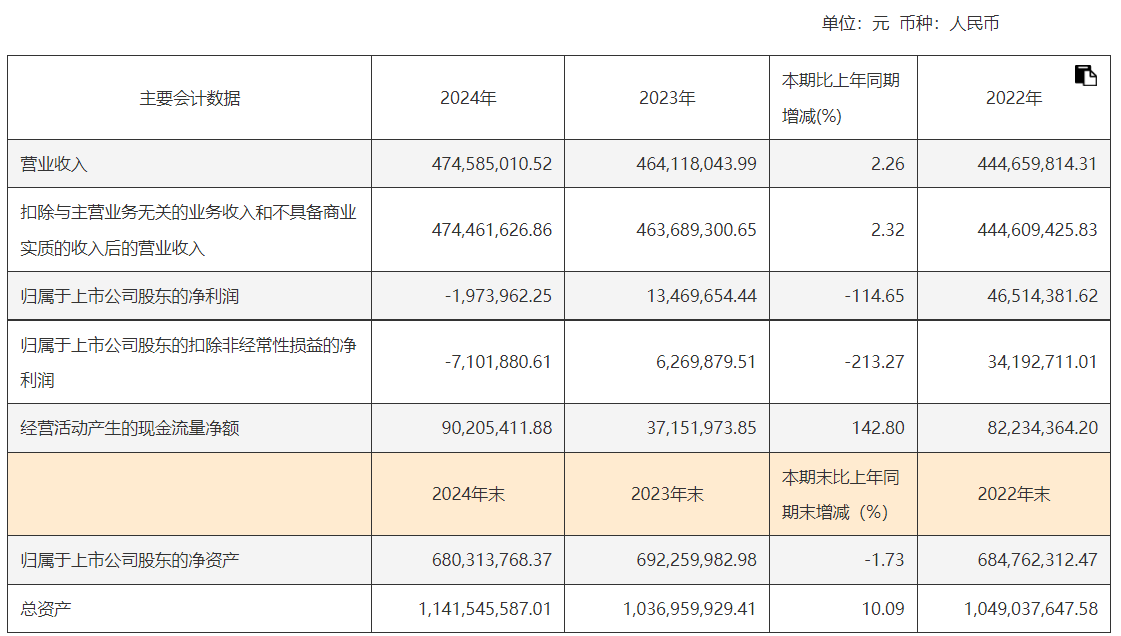Image resolution: width=1121 pixels, height=636 pixels.
Task: Select the 2024年 column header
Action: (x=468, y=98)
